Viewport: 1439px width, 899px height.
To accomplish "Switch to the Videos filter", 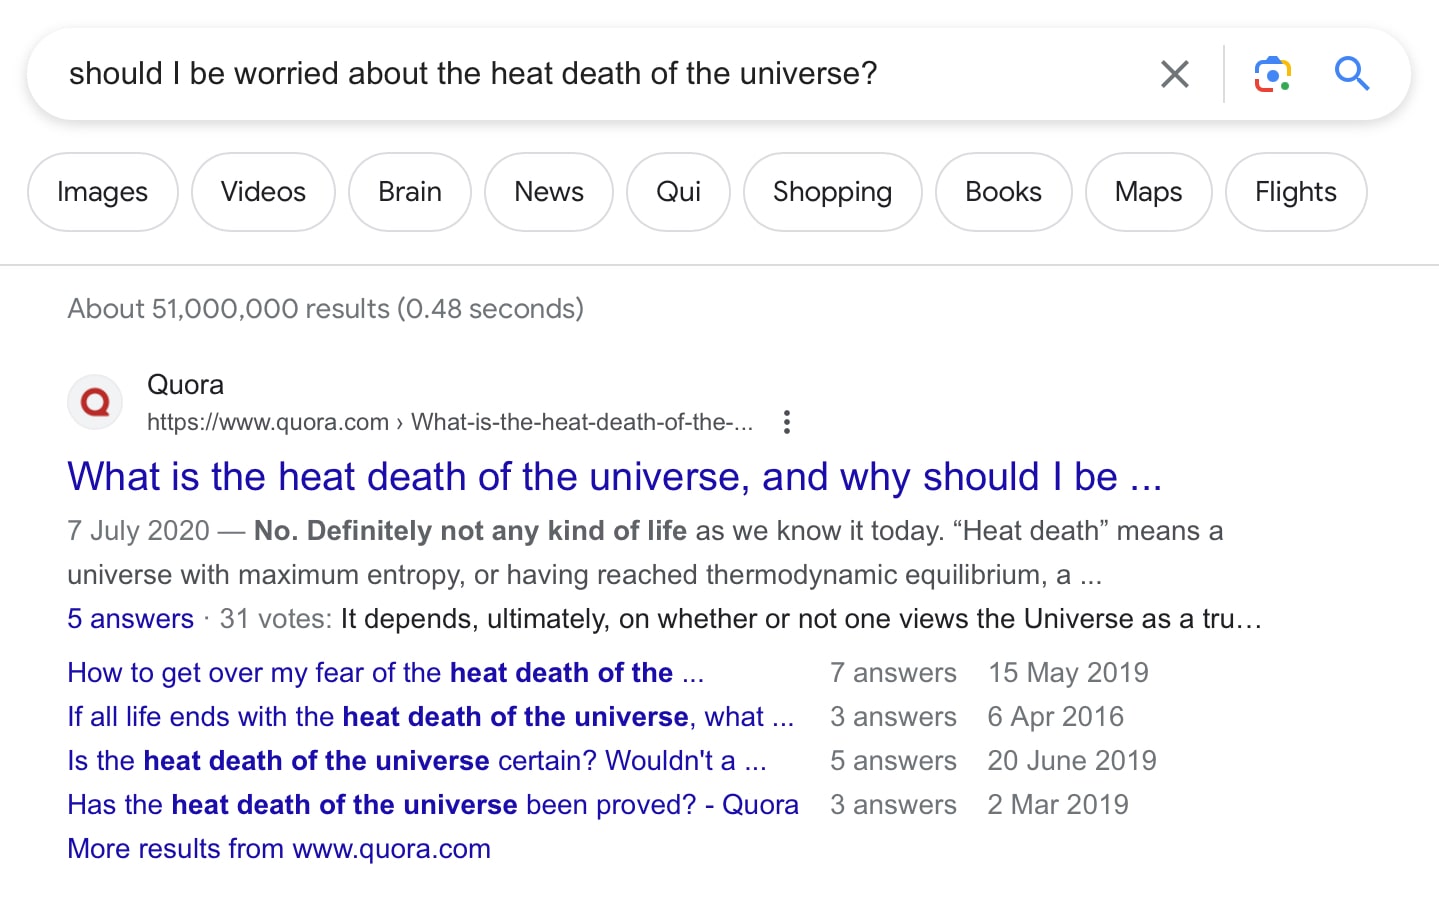I will pos(262,192).
